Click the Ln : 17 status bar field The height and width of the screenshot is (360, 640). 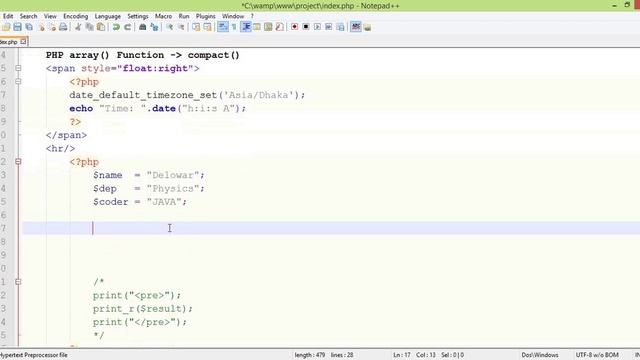click(x=402, y=355)
